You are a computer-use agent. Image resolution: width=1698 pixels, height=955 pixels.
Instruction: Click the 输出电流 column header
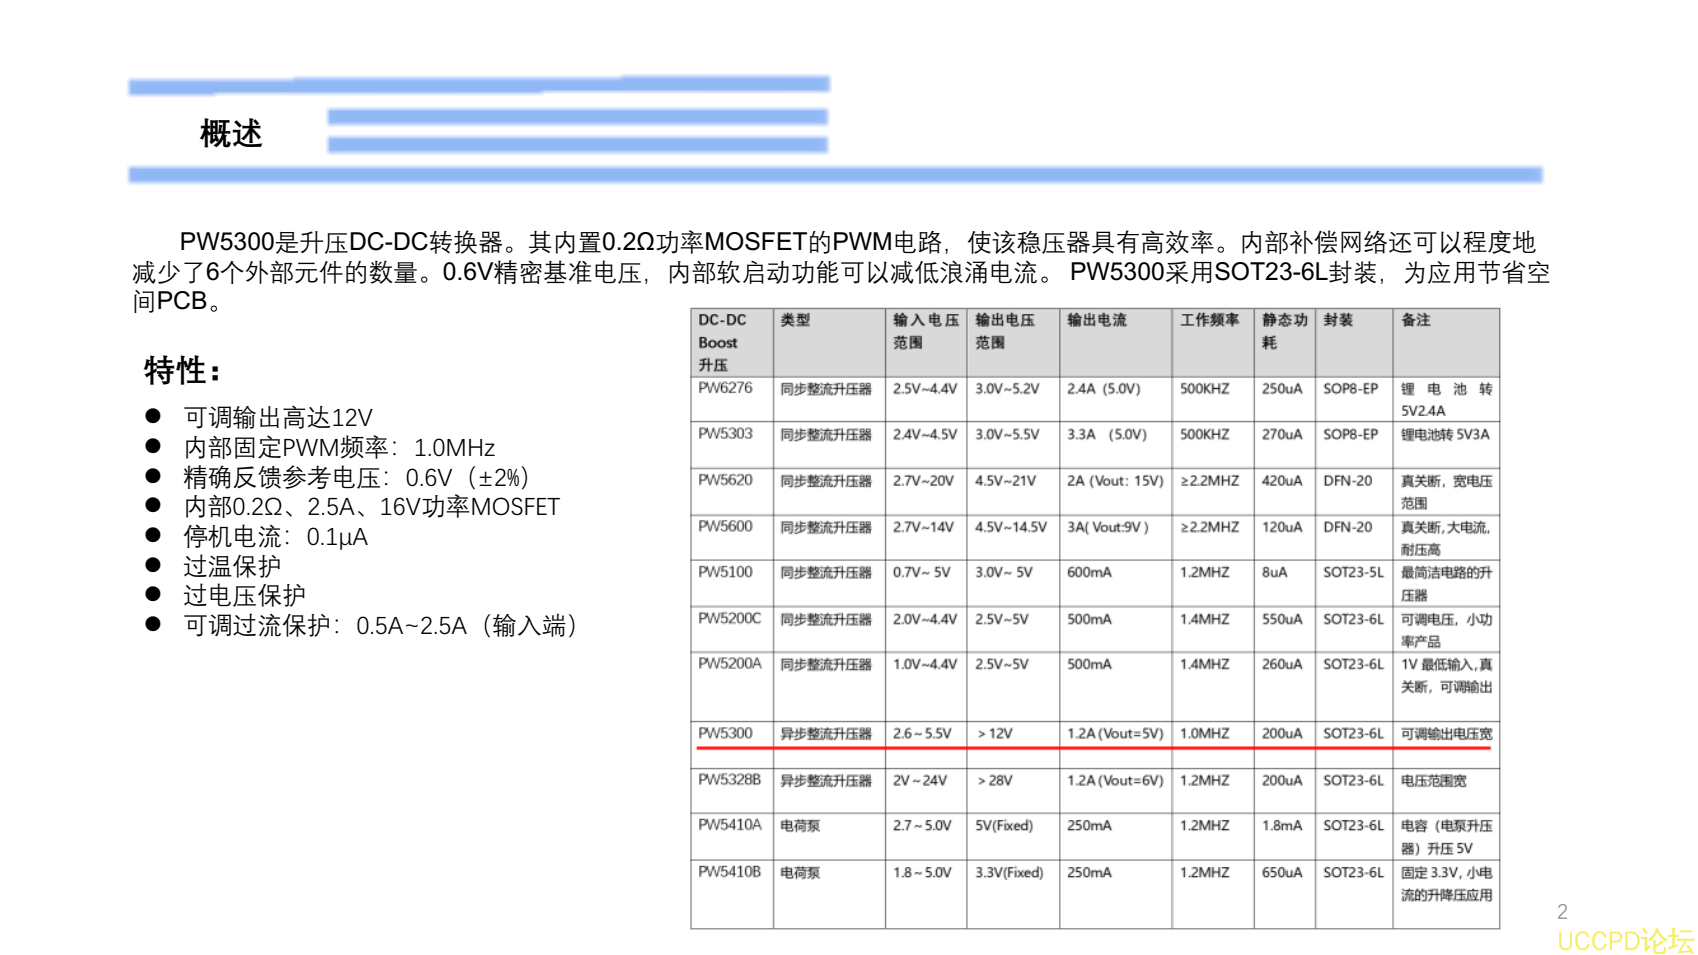coord(1100,321)
